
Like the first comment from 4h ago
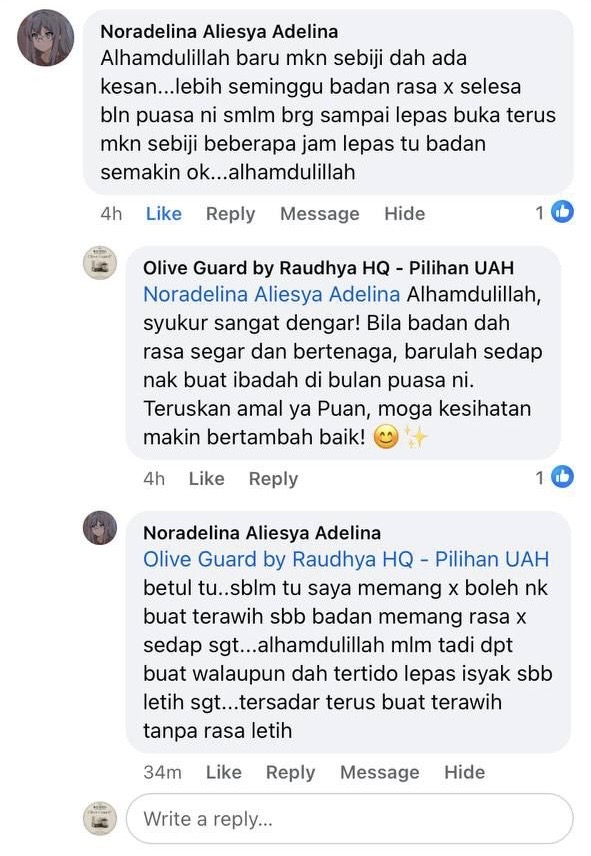[x=164, y=213]
